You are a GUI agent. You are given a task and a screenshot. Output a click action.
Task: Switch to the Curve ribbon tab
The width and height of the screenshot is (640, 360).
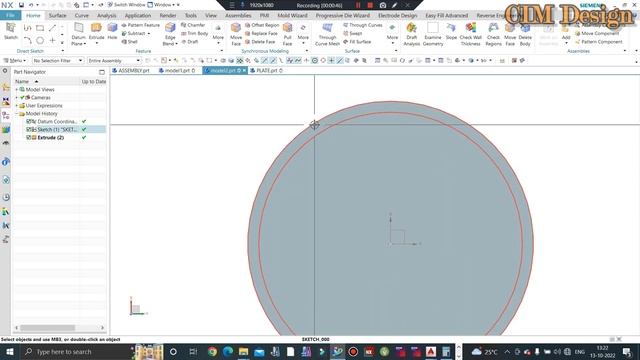click(82, 16)
